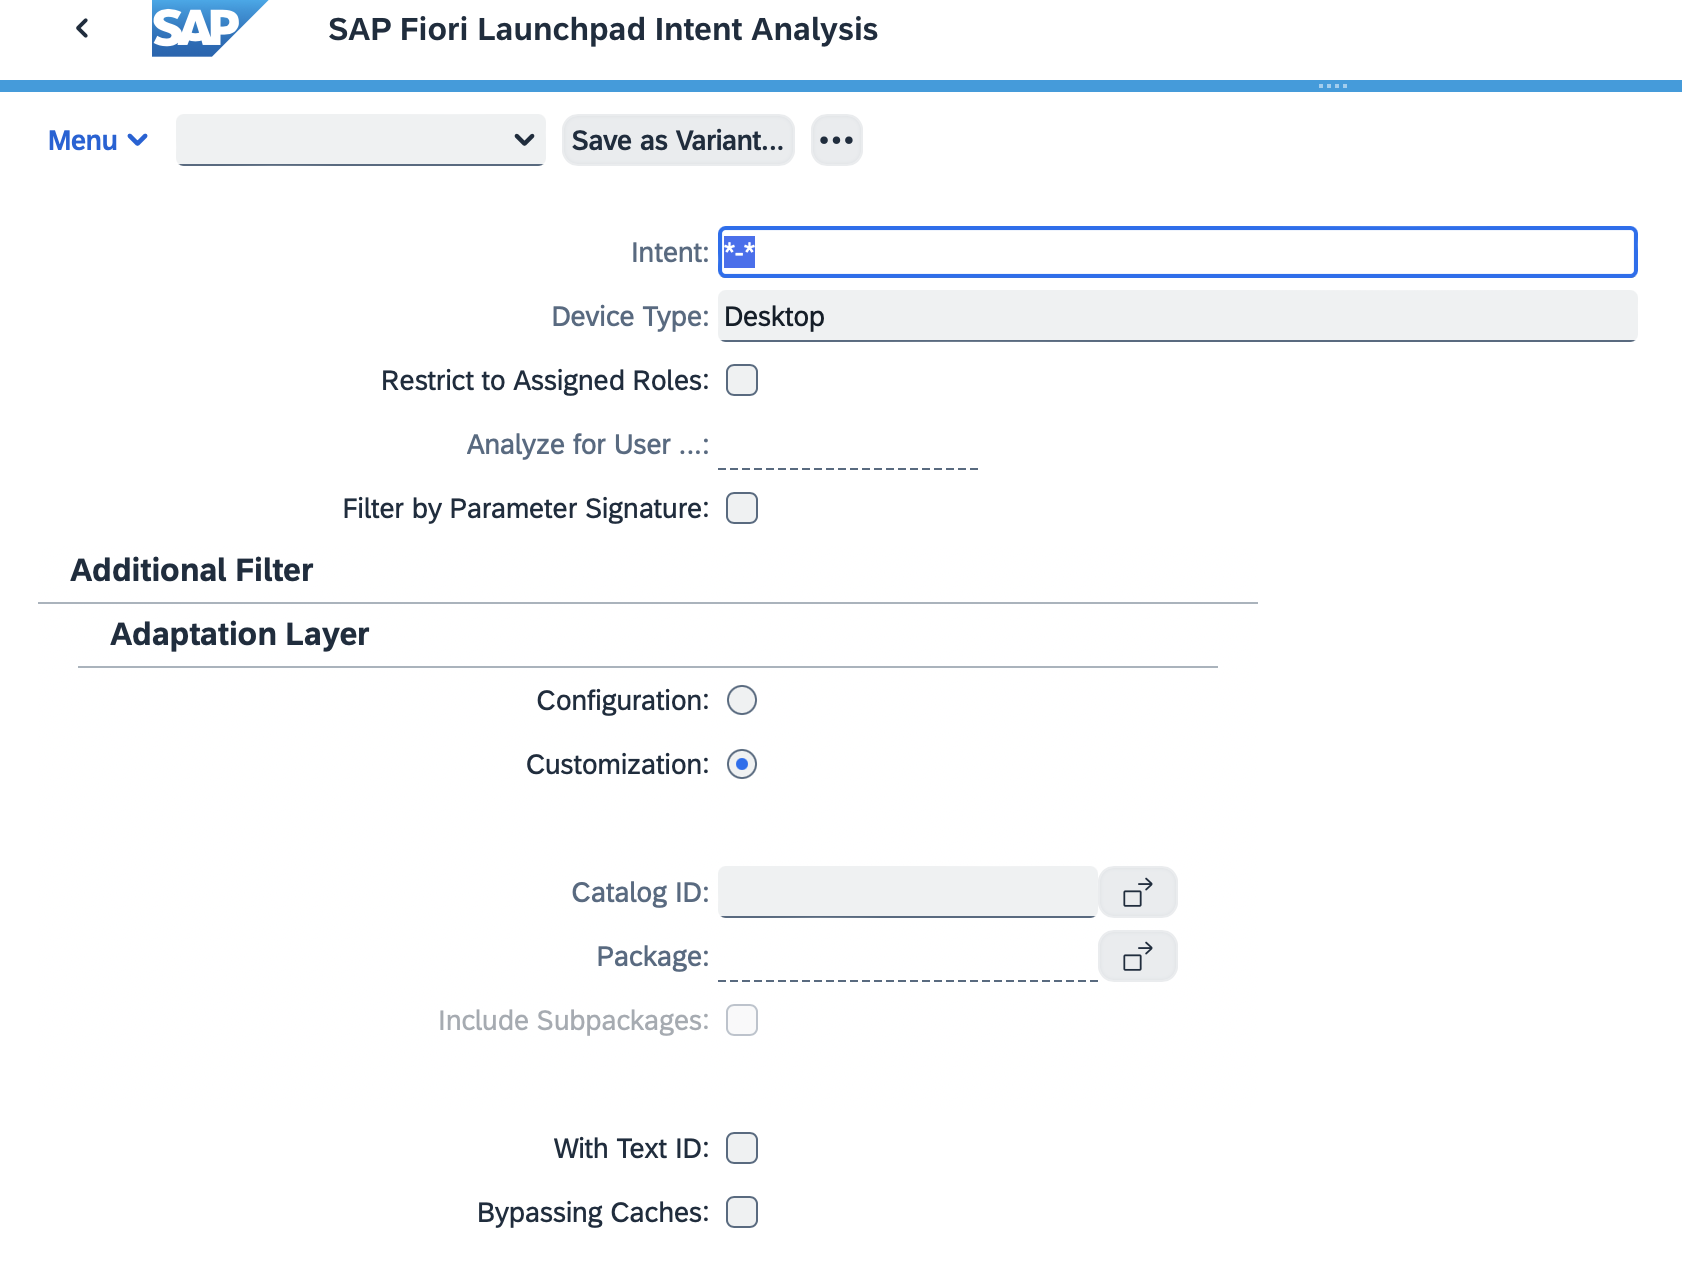Image resolution: width=1682 pixels, height=1268 pixels.
Task: Tick Filter by Parameter Signature checkbox
Action: 742,508
